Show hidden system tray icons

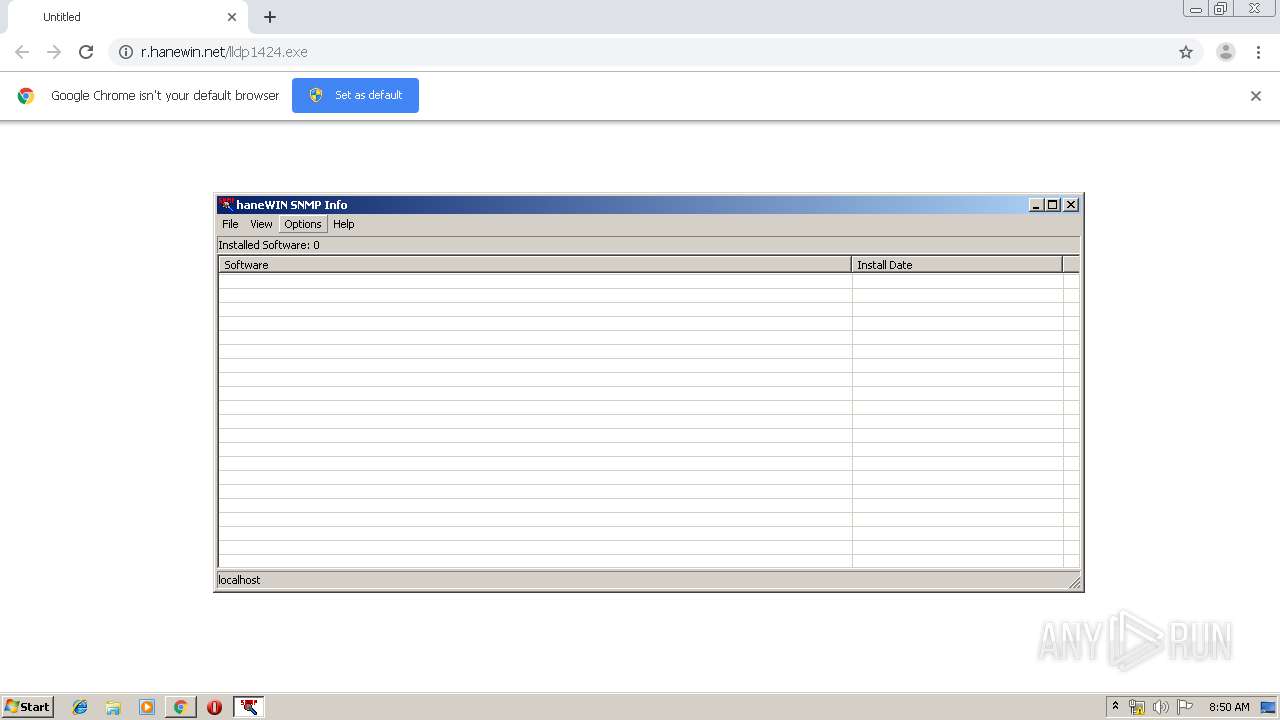point(1116,707)
